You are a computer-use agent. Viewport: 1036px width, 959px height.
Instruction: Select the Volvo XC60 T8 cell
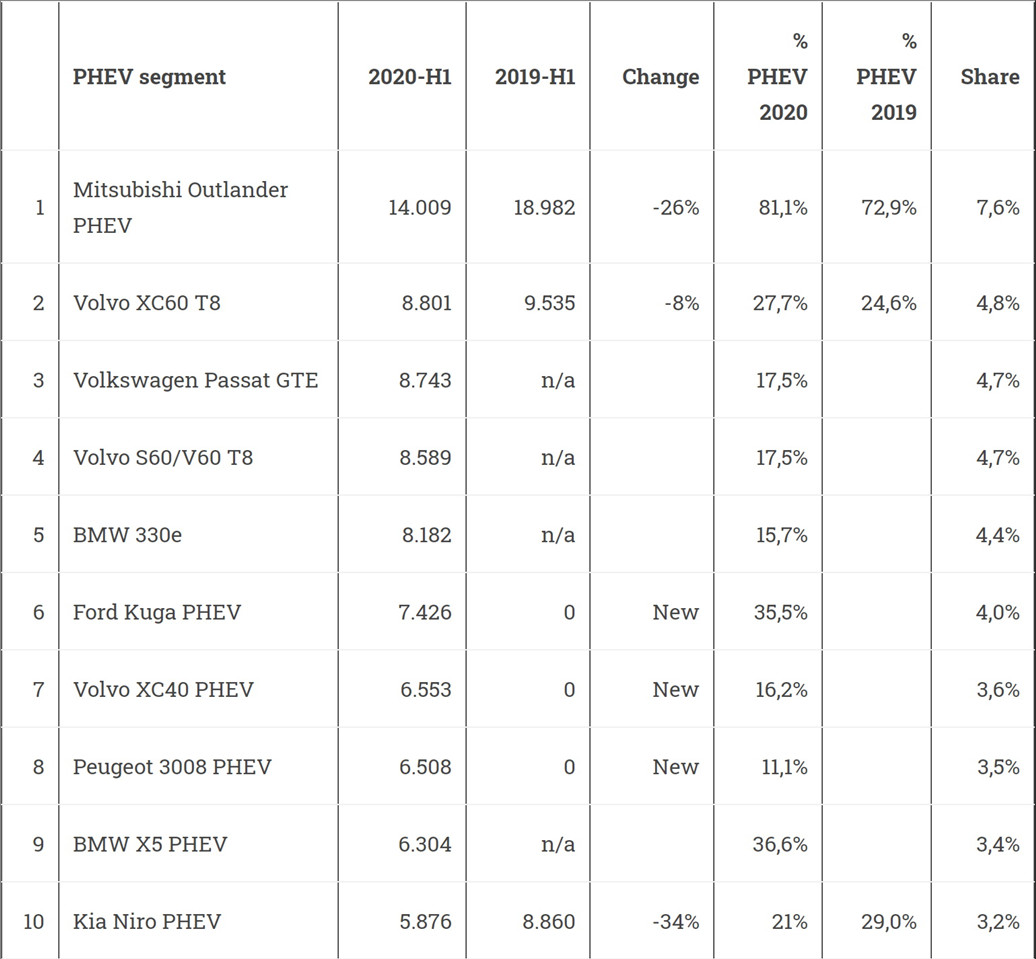point(147,303)
